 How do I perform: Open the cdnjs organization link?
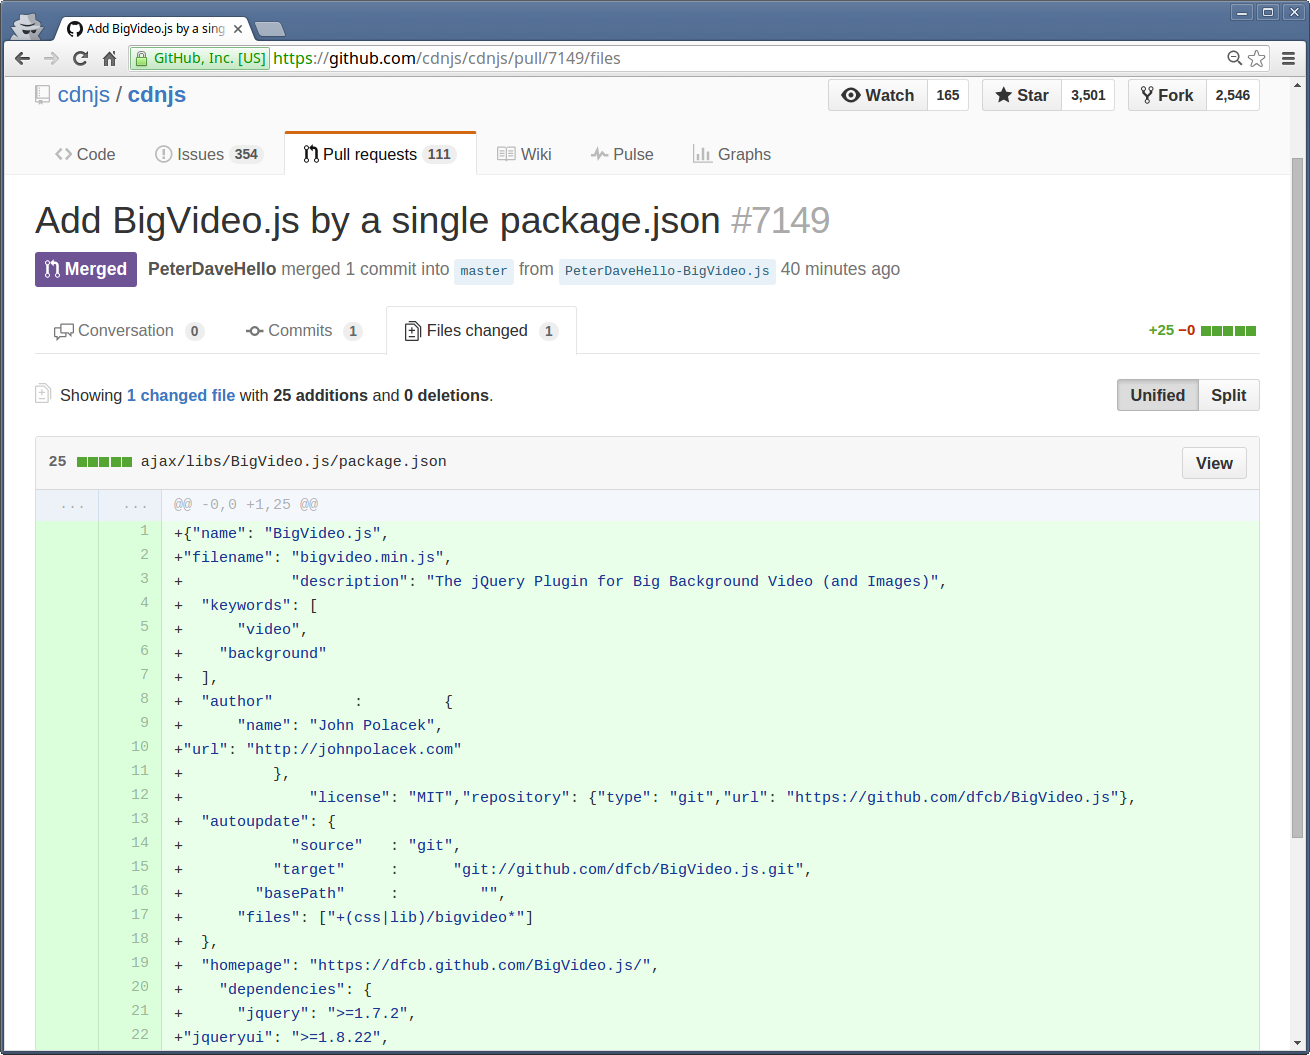[84, 95]
